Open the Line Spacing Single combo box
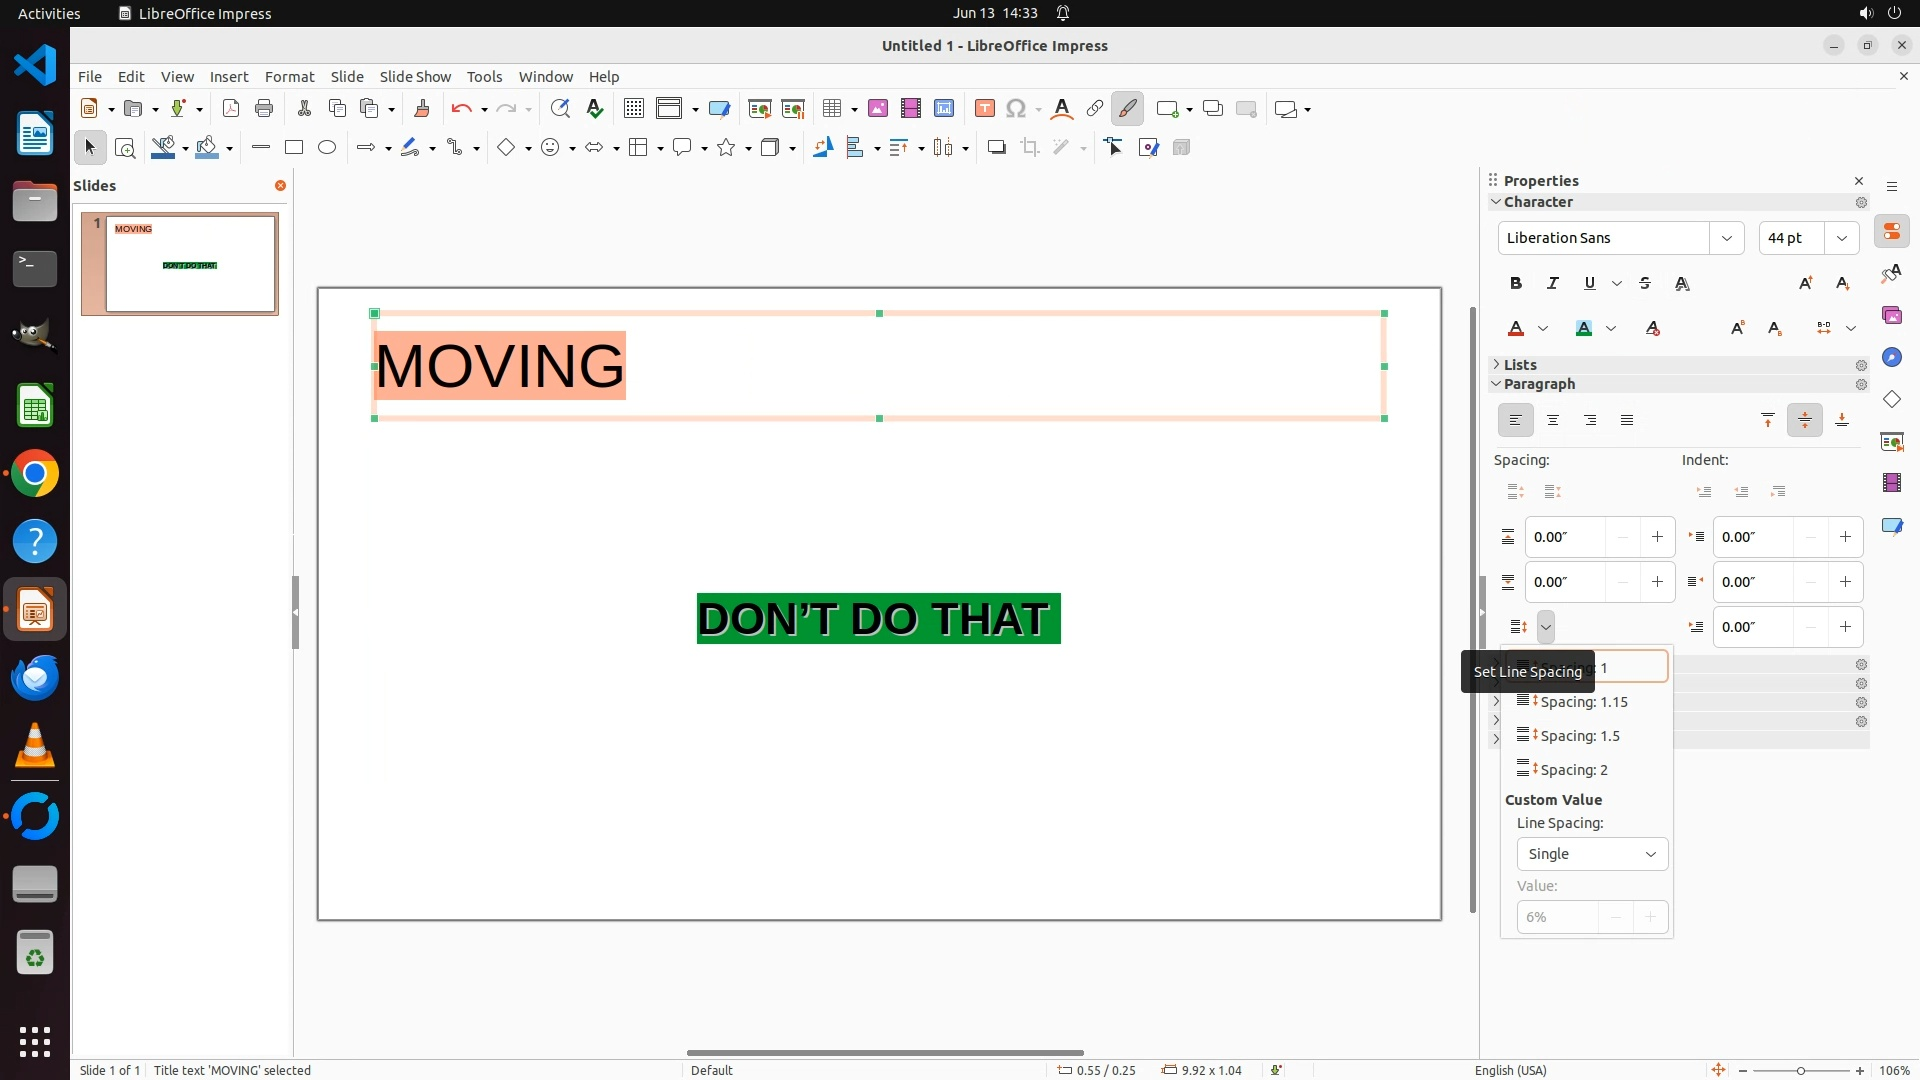The image size is (1920, 1080). pyautogui.click(x=1592, y=854)
